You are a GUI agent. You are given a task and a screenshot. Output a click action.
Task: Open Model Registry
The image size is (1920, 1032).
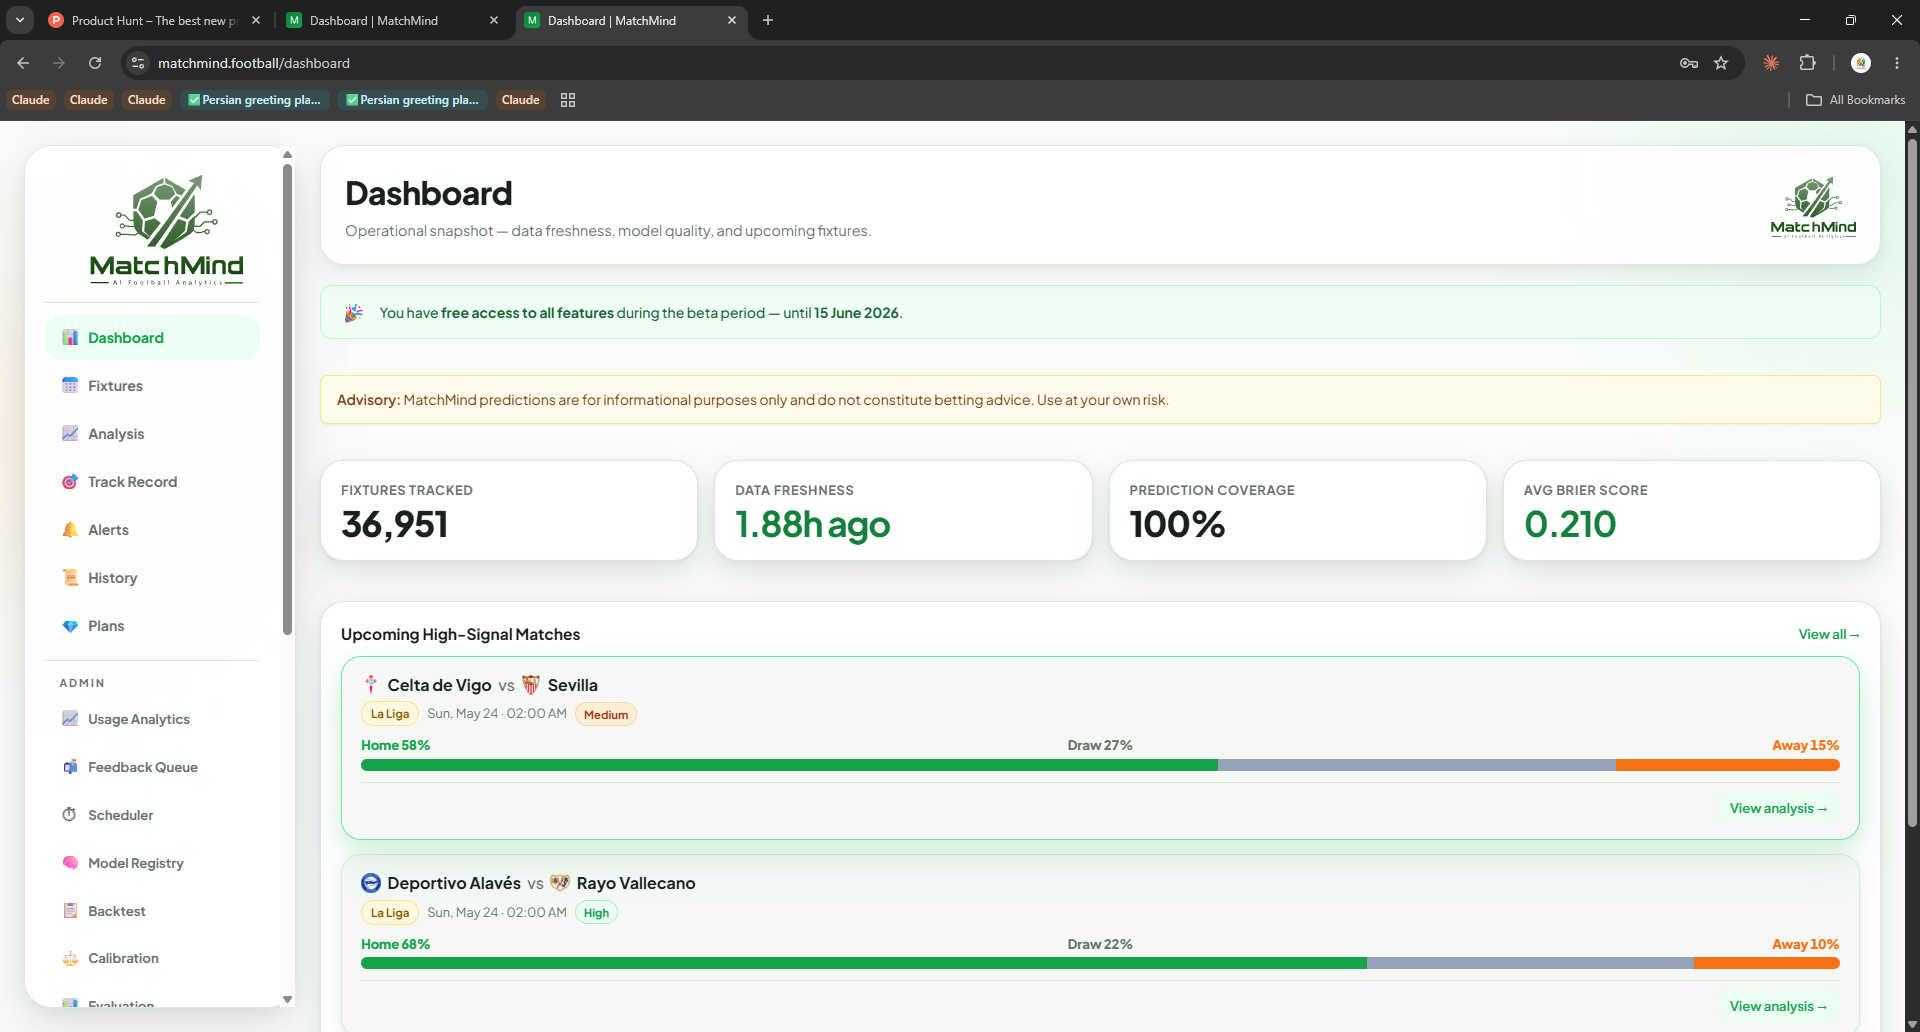[152, 863]
